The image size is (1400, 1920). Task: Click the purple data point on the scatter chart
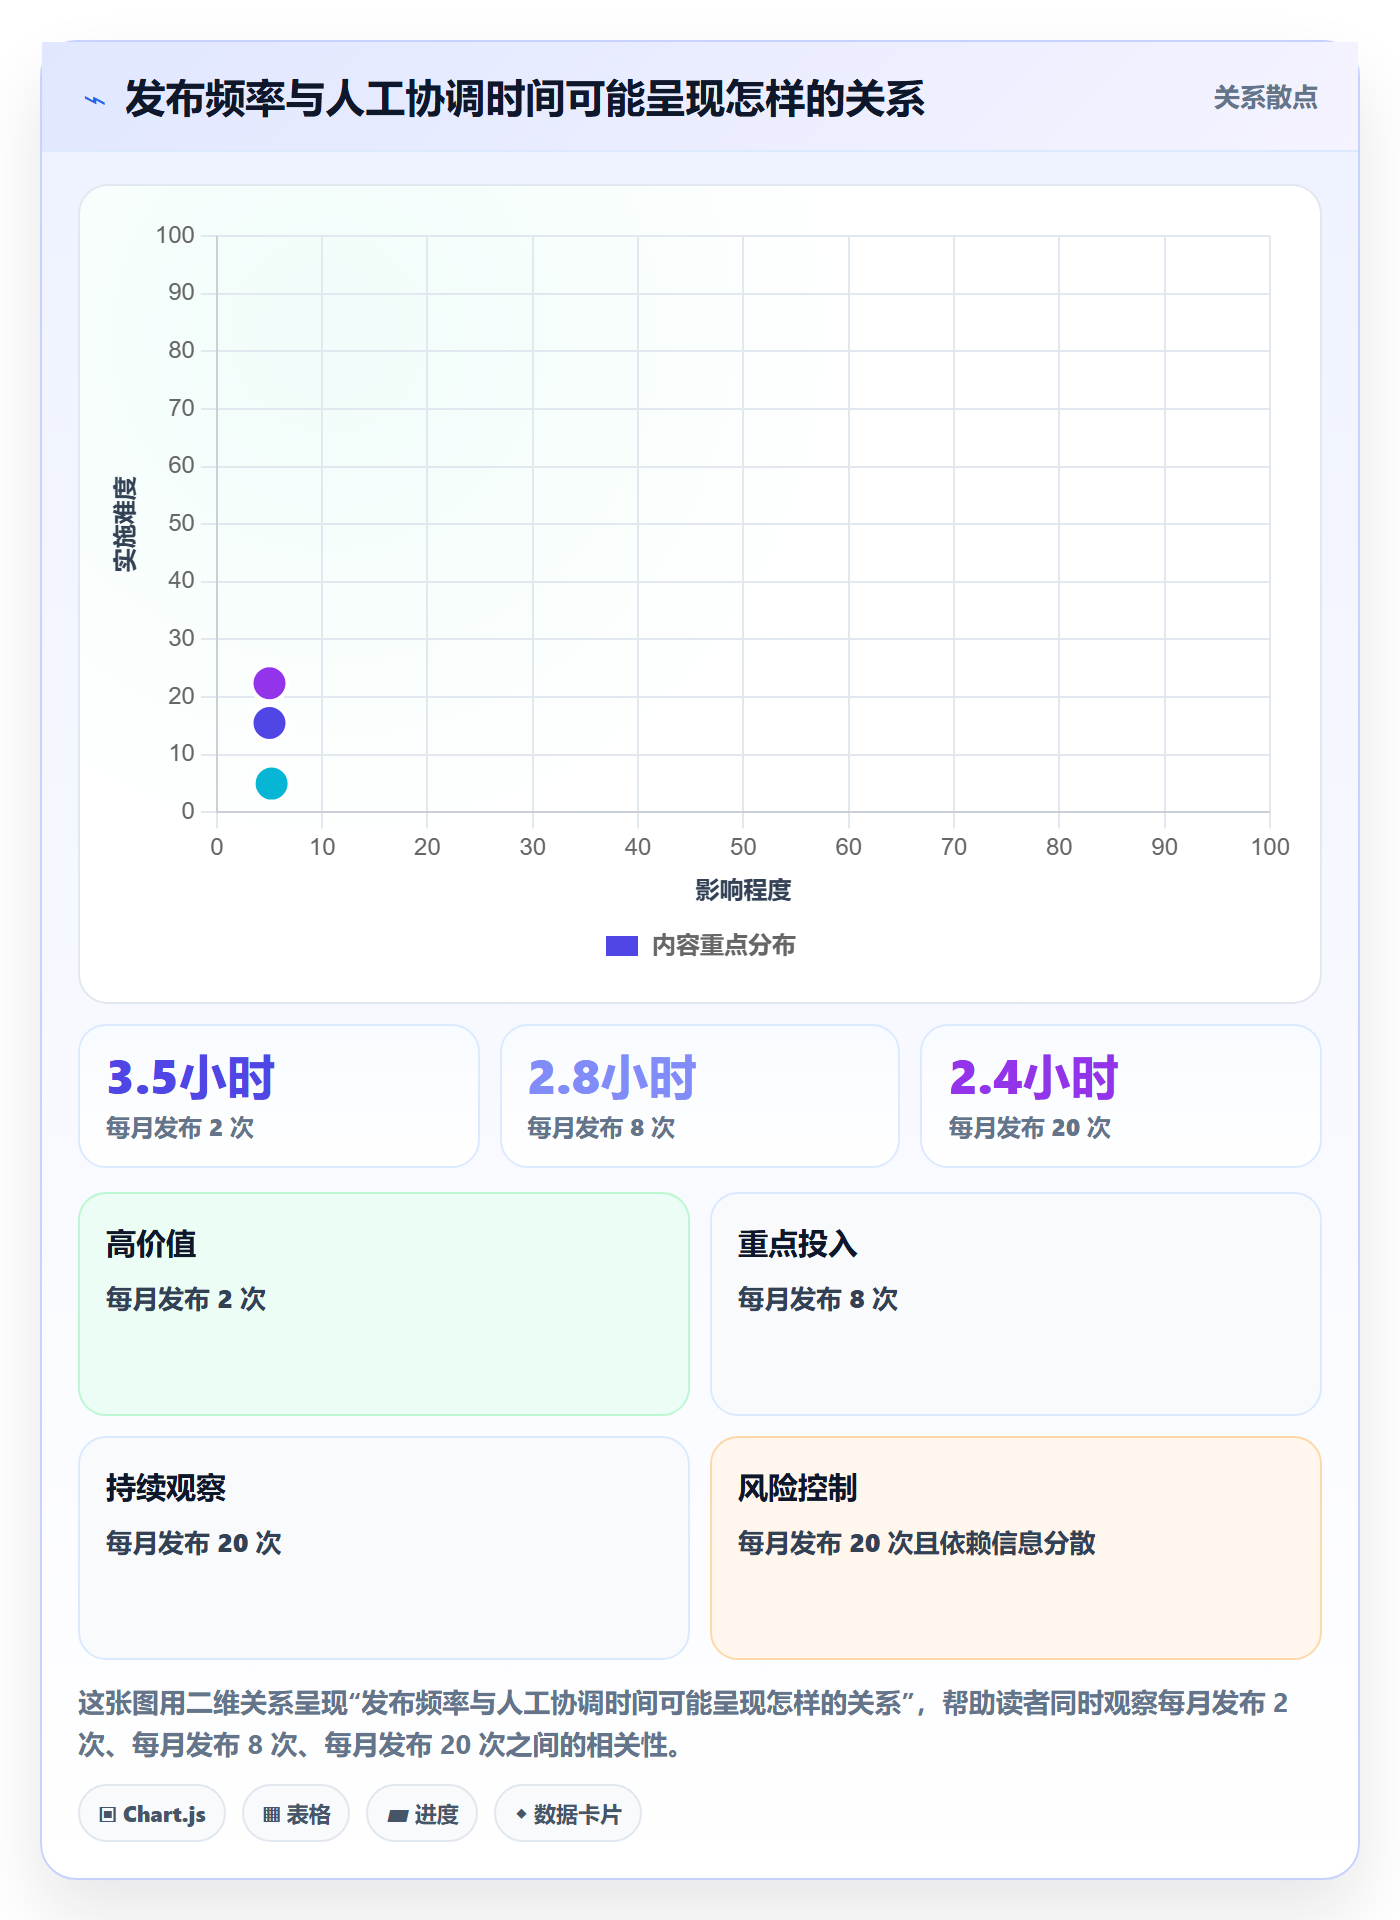click(x=269, y=683)
